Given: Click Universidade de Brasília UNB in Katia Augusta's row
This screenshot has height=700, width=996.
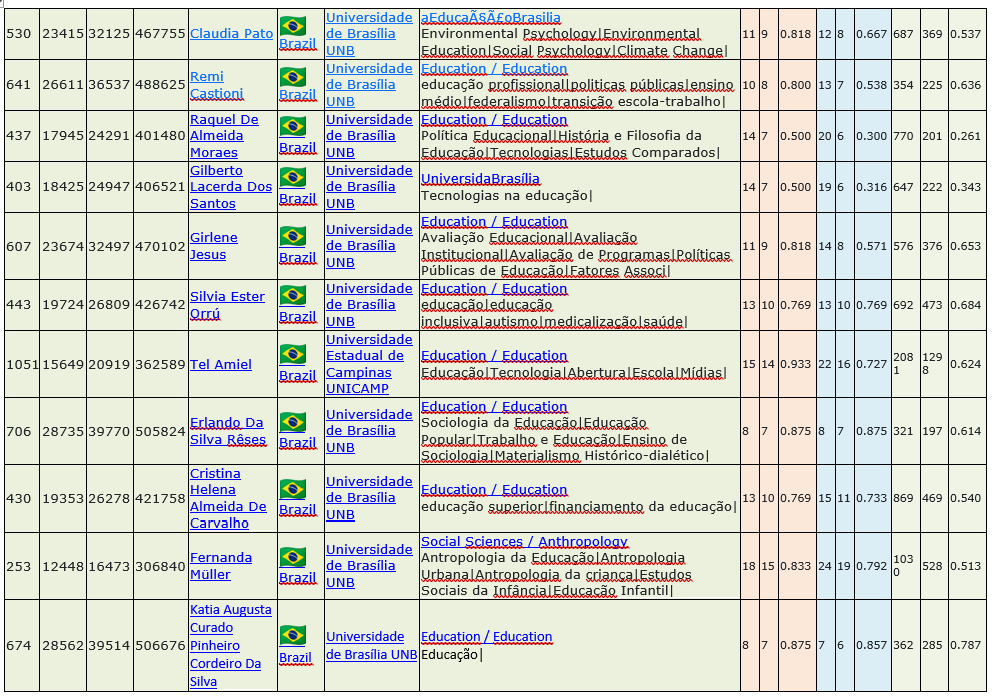Looking at the screenshot, I should [x=372, y=645].
